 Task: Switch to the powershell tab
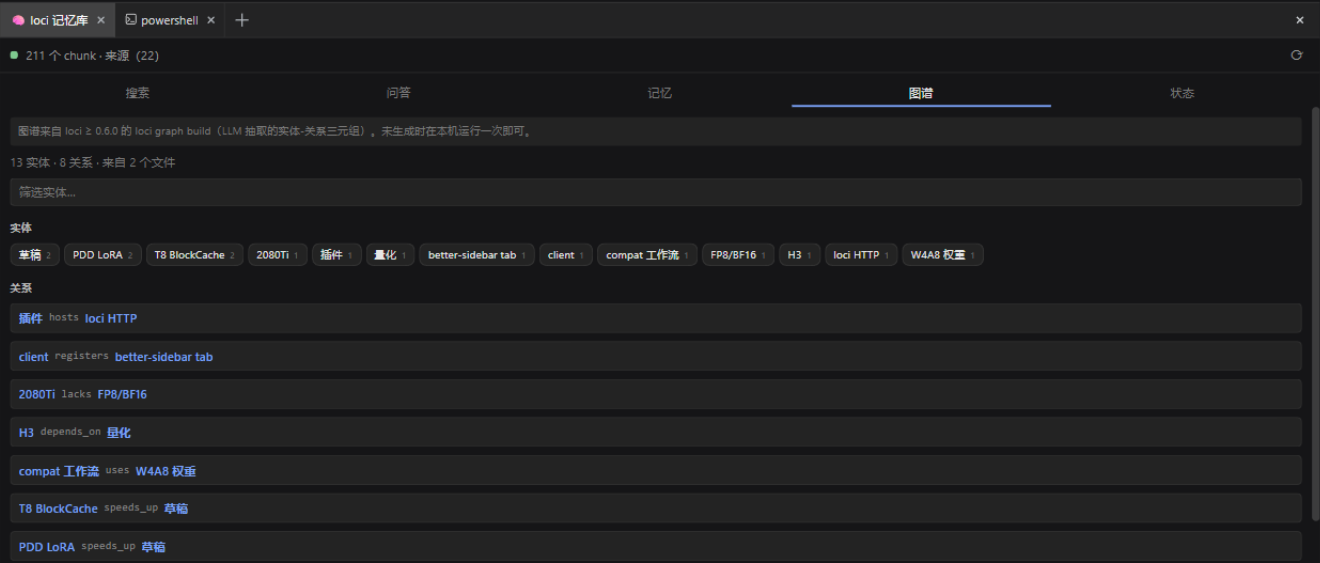pos(170,20)
